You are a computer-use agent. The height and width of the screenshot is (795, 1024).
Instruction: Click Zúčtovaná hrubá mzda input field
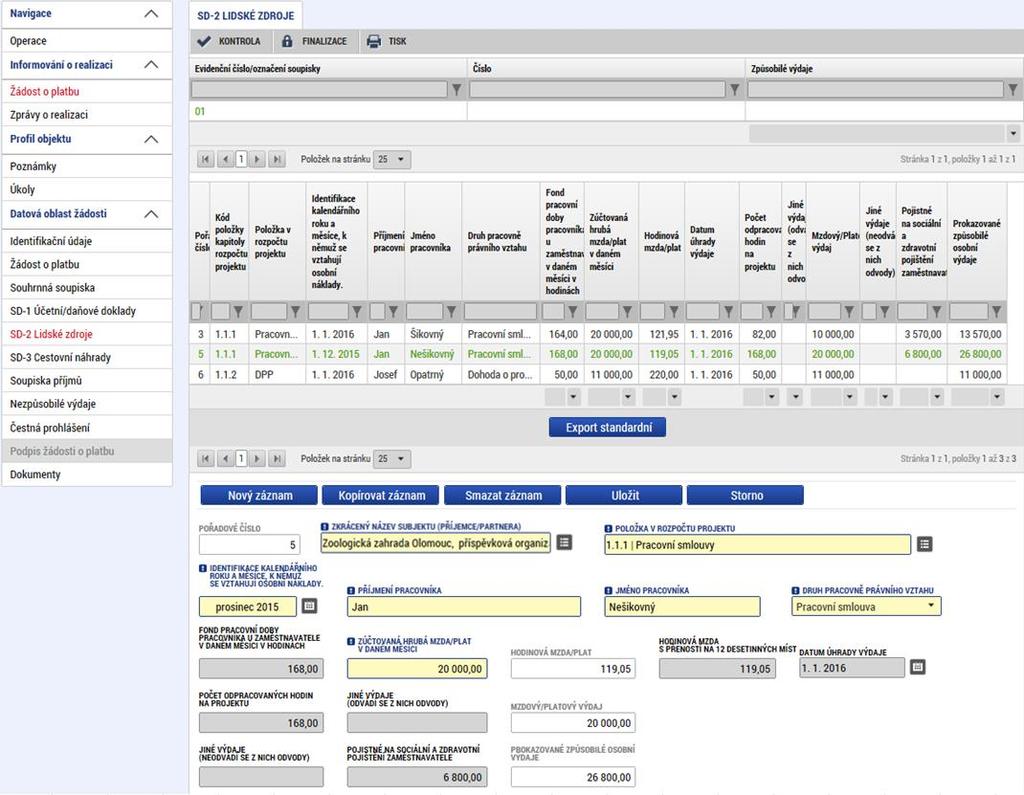(417, 669)
